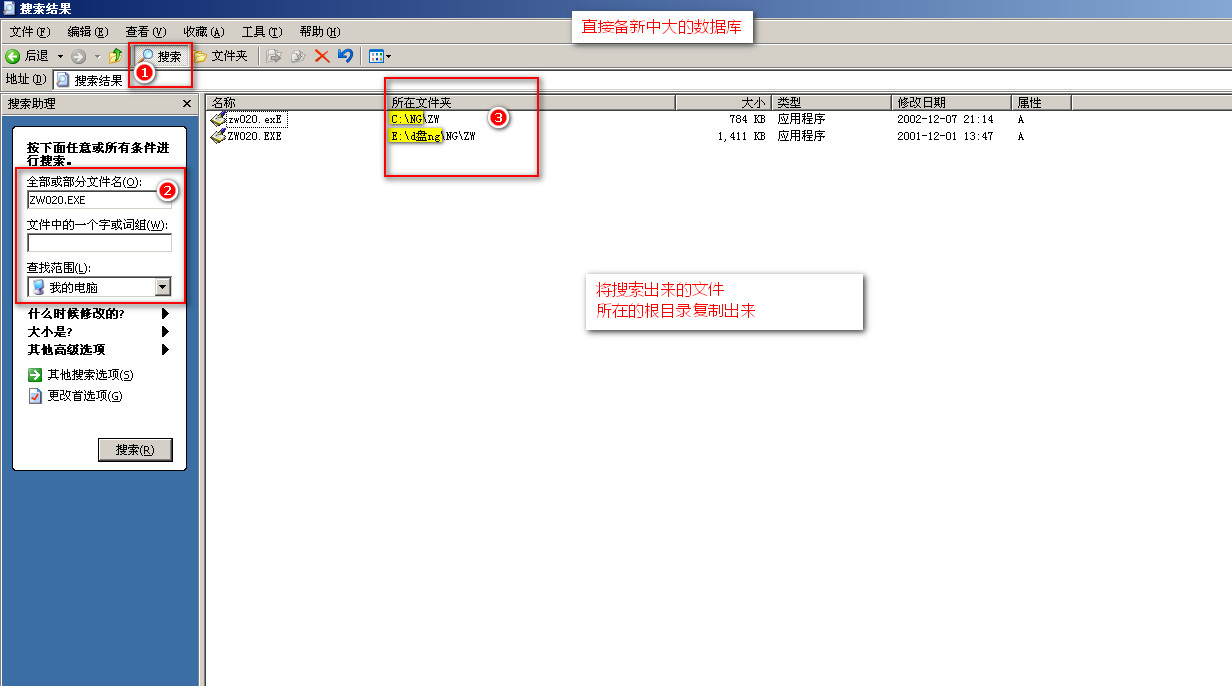The image size is (1232, 686).
Task: Click the file name field containing ZW020.EXE
Action: [x=99, y=200]
